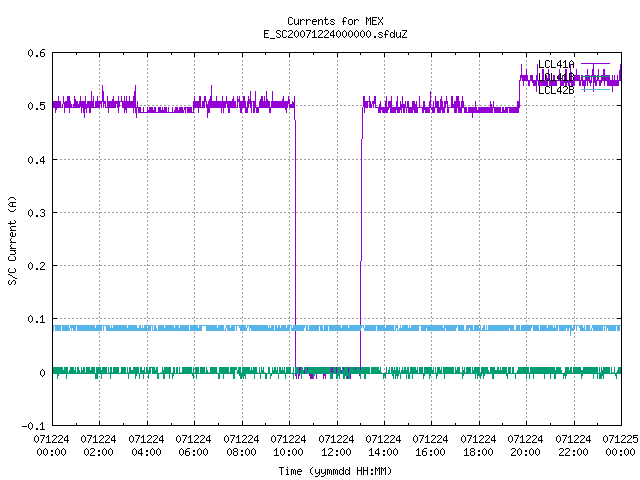The width and height of the screenshot is (640, 480).
Task: Click the 071224 00:00 x-axis tick label
Action: point(51,446)
